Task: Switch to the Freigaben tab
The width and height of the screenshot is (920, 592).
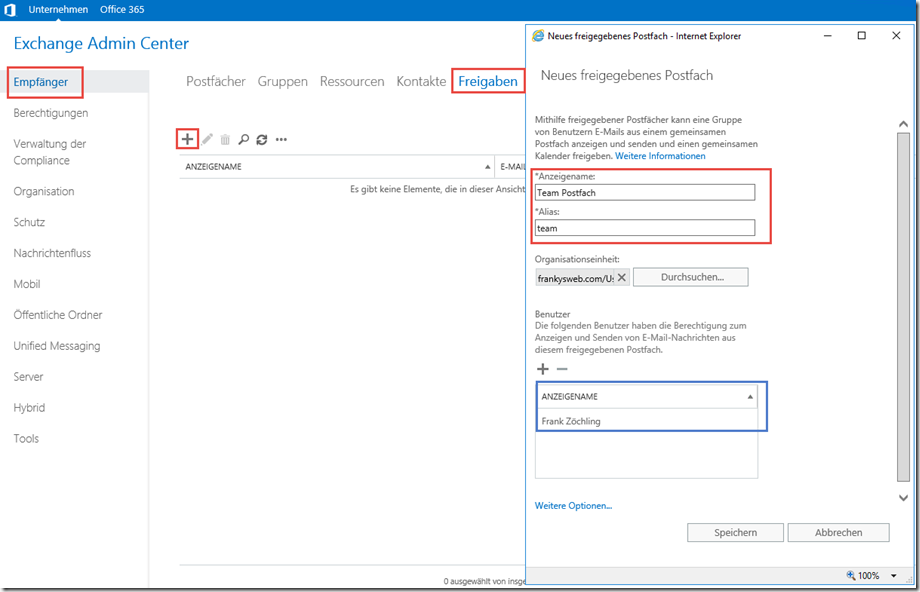Action: 488,81
